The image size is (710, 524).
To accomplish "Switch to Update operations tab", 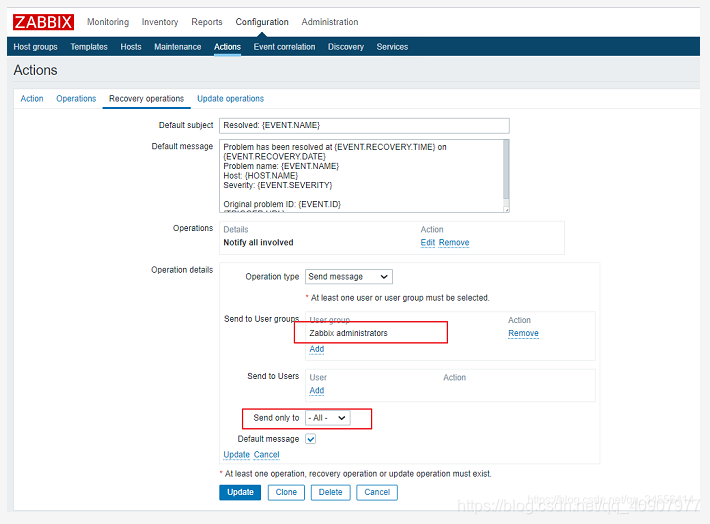I will tap(230, 99).
